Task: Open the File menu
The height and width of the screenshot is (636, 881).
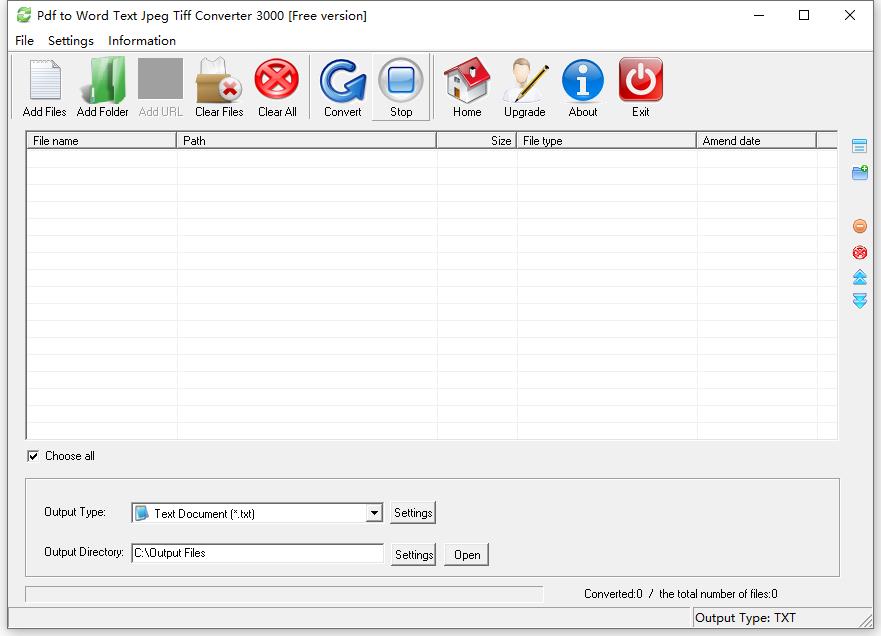Action: 24,41
